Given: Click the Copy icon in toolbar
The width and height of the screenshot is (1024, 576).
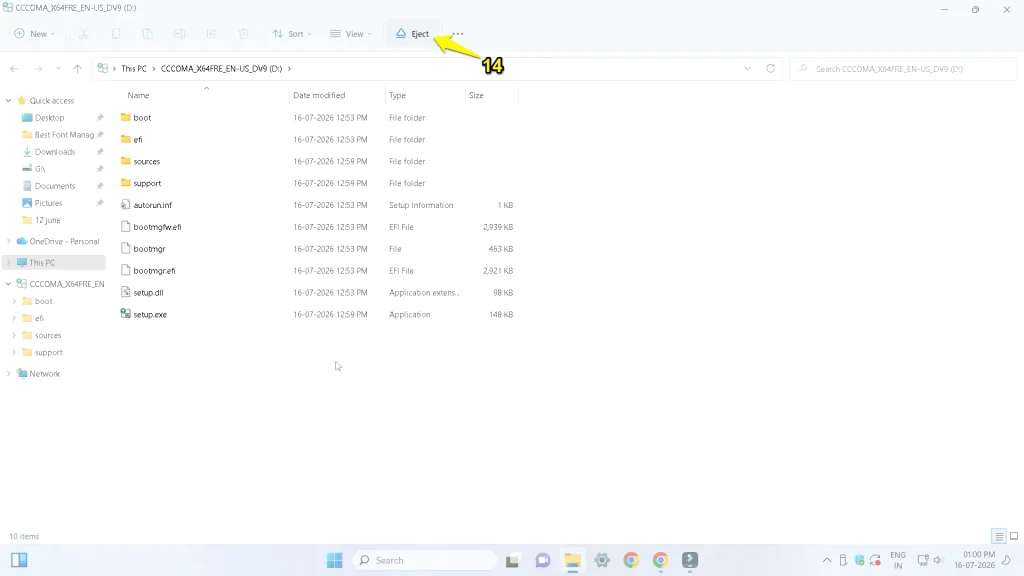Looking at the screenshot, I should 116,34.
